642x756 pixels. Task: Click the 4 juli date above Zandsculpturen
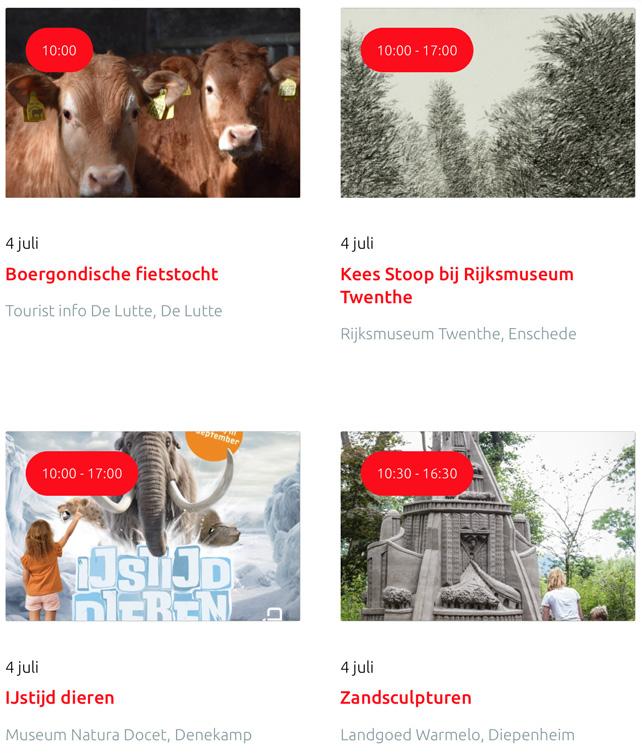[357, 667]
